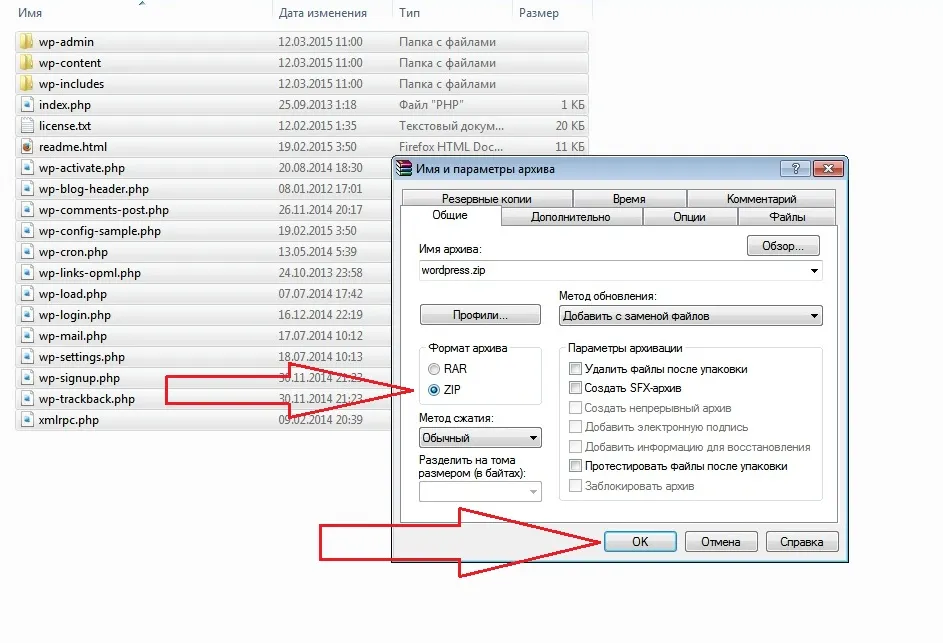
Task: Select the 'wp-login.php' file name
Action: (x=75, y=315)
